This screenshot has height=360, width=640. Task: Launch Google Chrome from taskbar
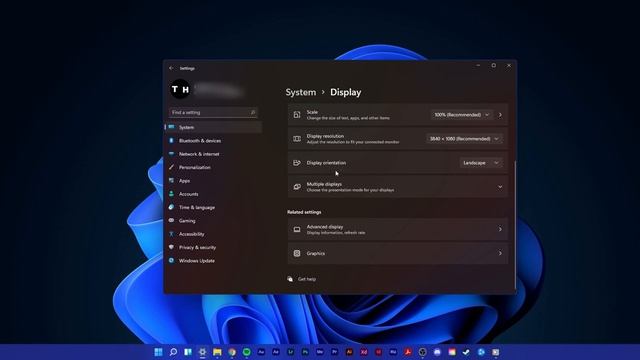tap(232, 352)
